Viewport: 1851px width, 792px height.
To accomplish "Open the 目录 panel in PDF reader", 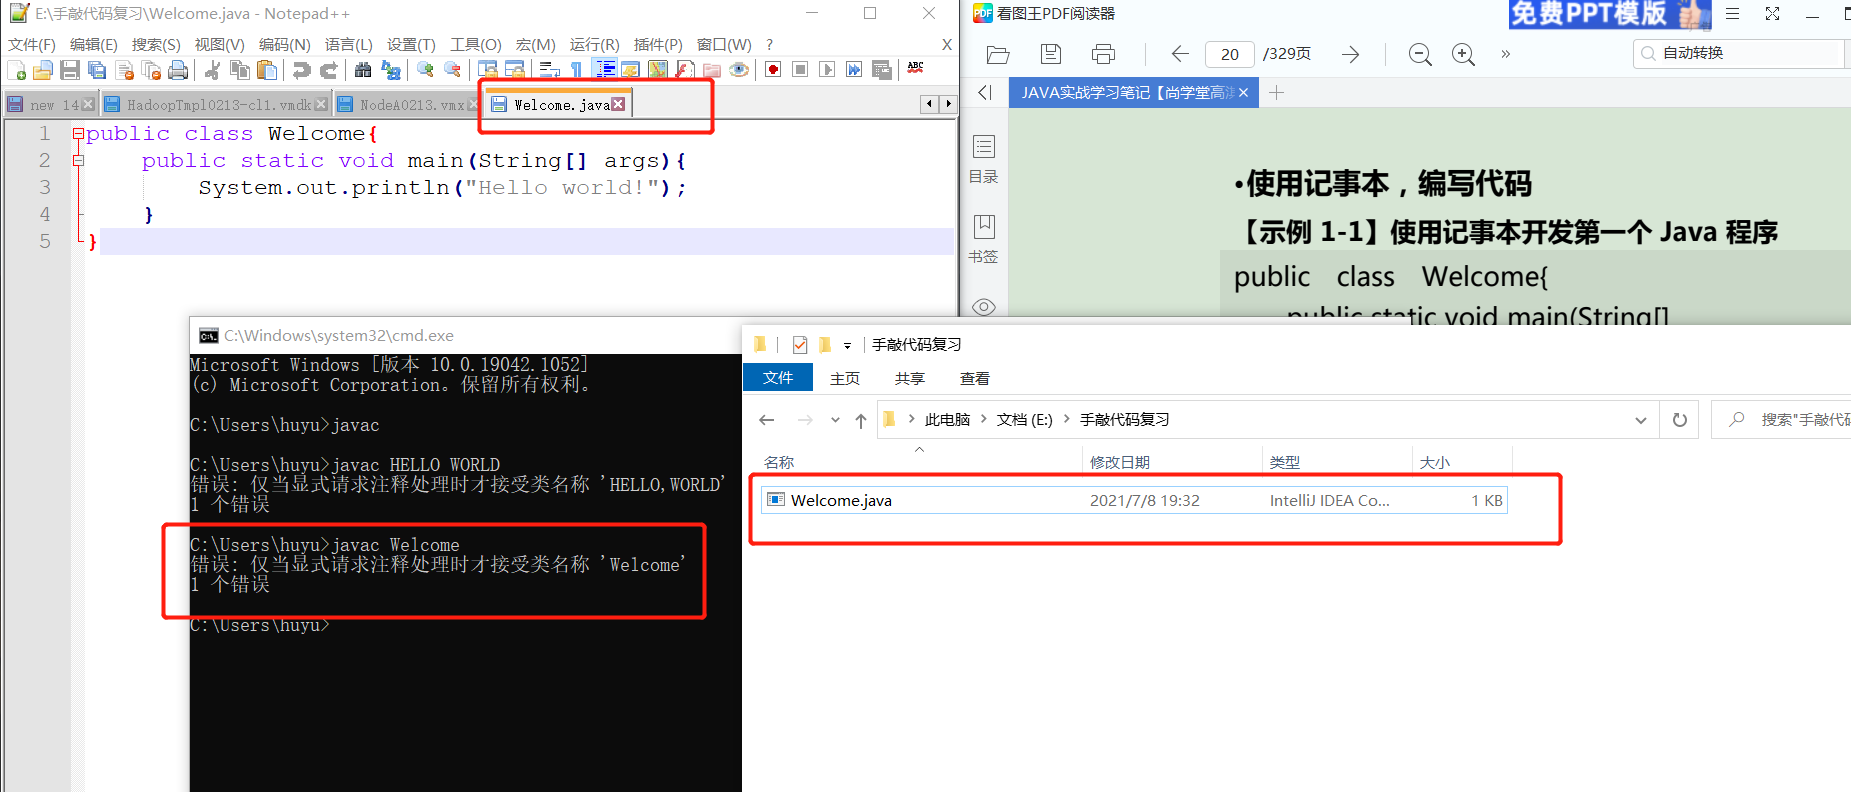I will [x=984, y=159].
